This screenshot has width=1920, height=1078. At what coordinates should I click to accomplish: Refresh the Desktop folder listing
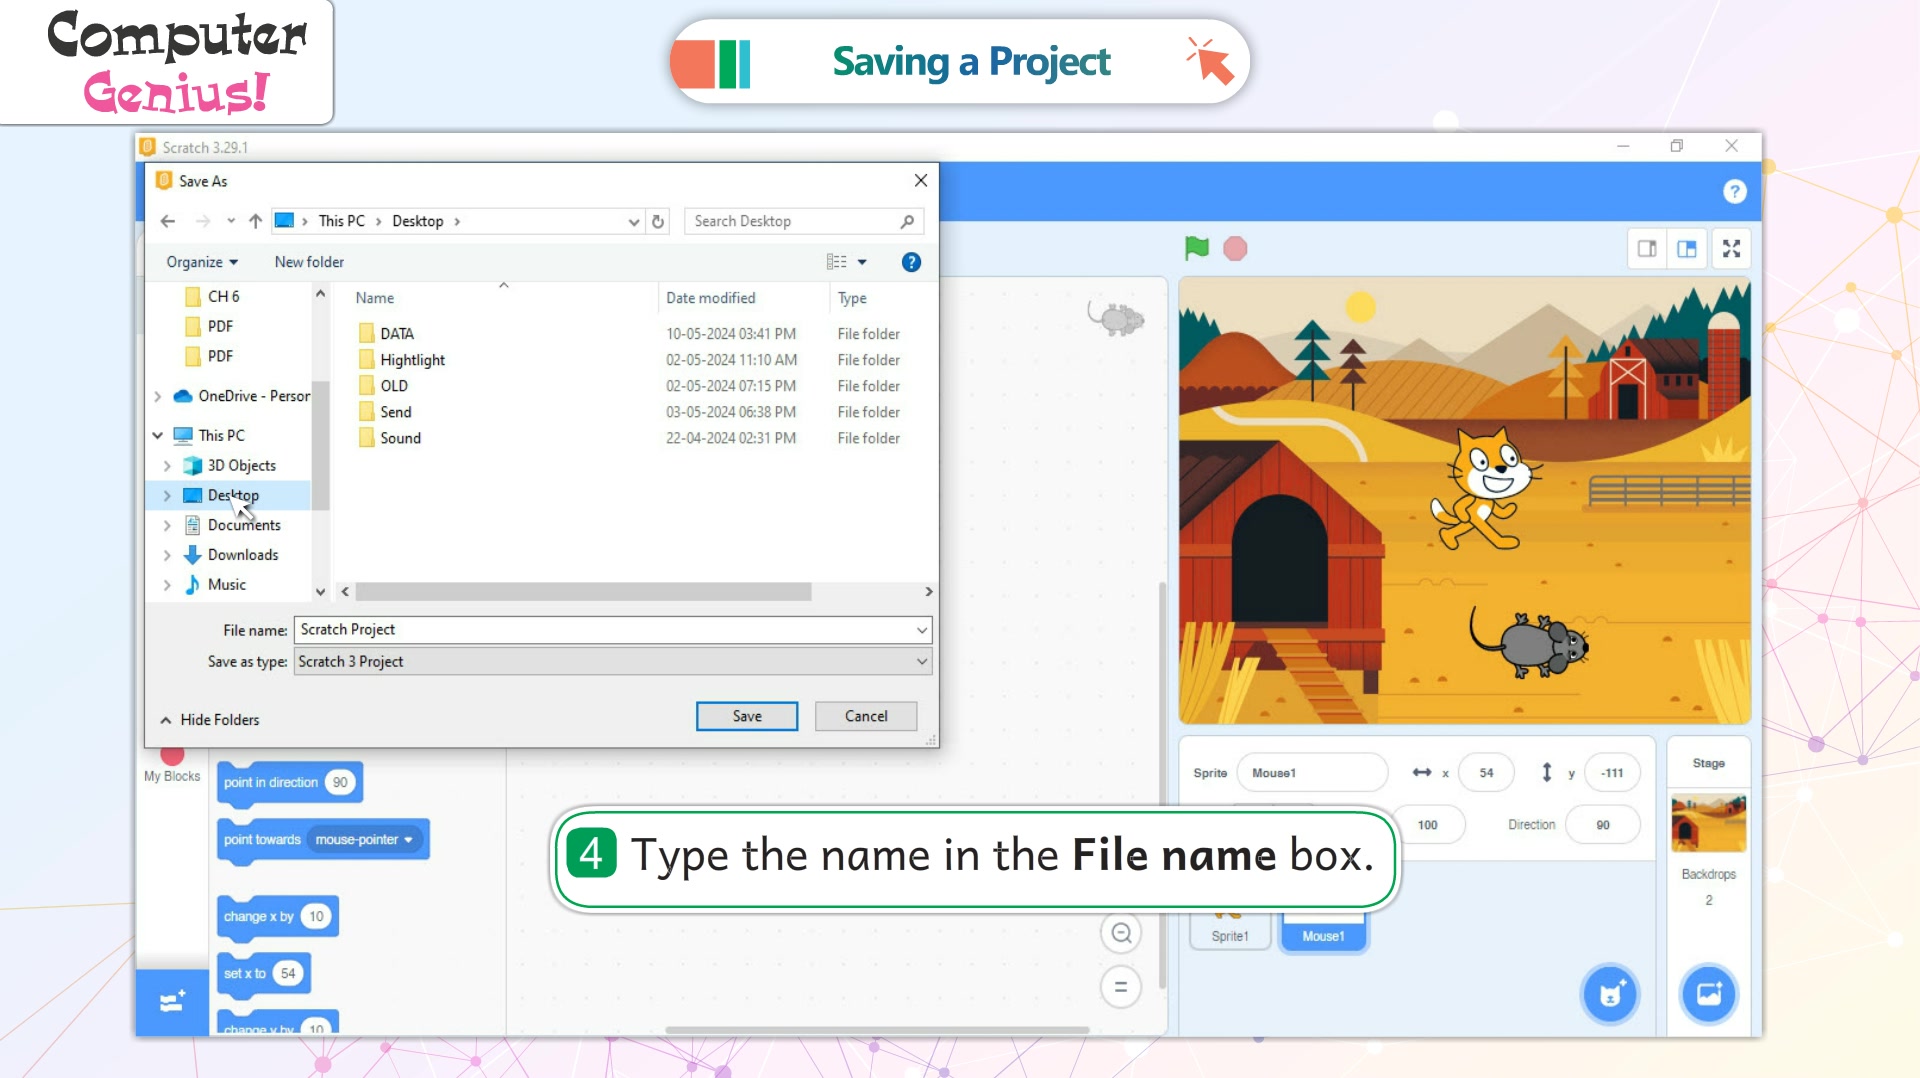[658, 221]
